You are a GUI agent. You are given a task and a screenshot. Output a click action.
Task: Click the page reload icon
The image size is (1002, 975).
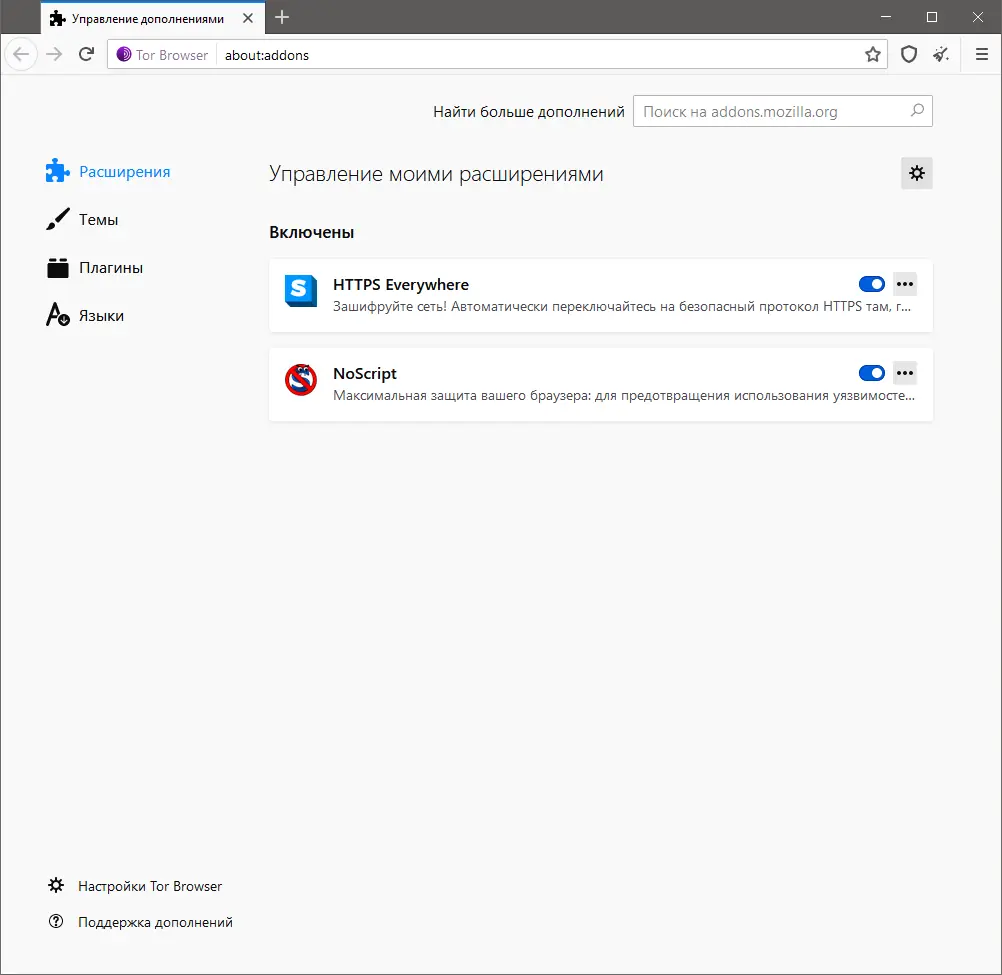point(86,54)
